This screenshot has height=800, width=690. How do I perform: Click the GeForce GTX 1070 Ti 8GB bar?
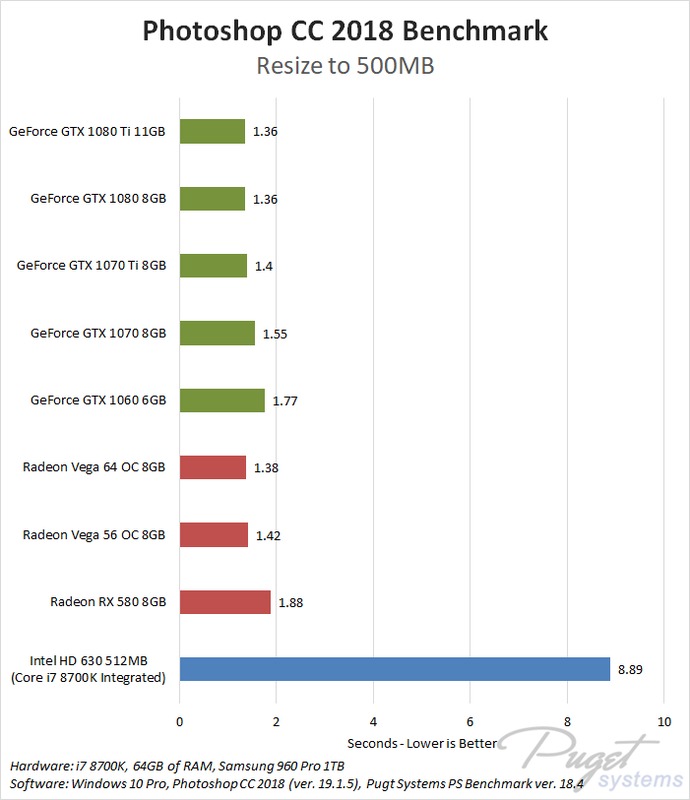[213, 265]
